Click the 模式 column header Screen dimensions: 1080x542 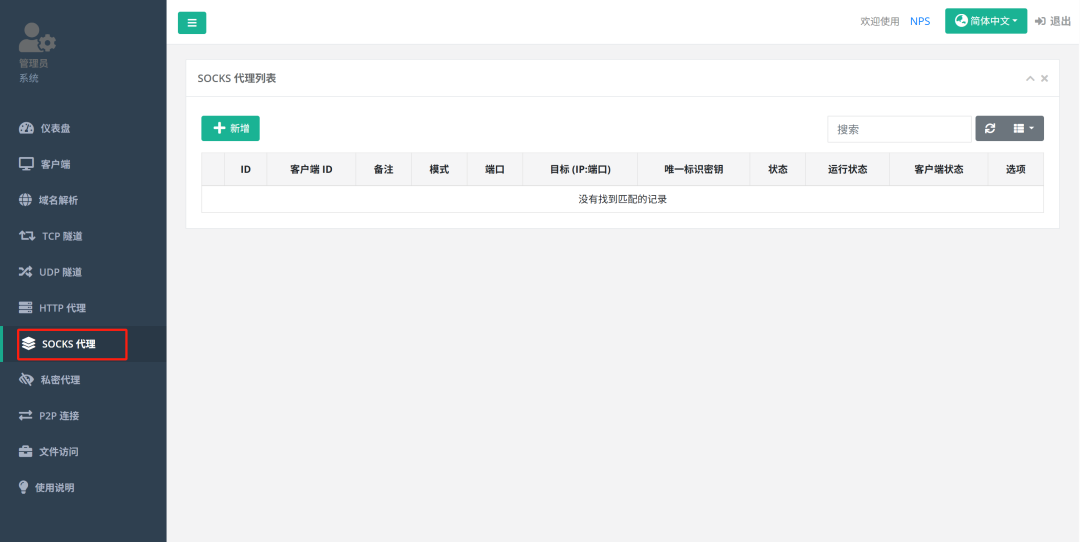click(439, 169)
